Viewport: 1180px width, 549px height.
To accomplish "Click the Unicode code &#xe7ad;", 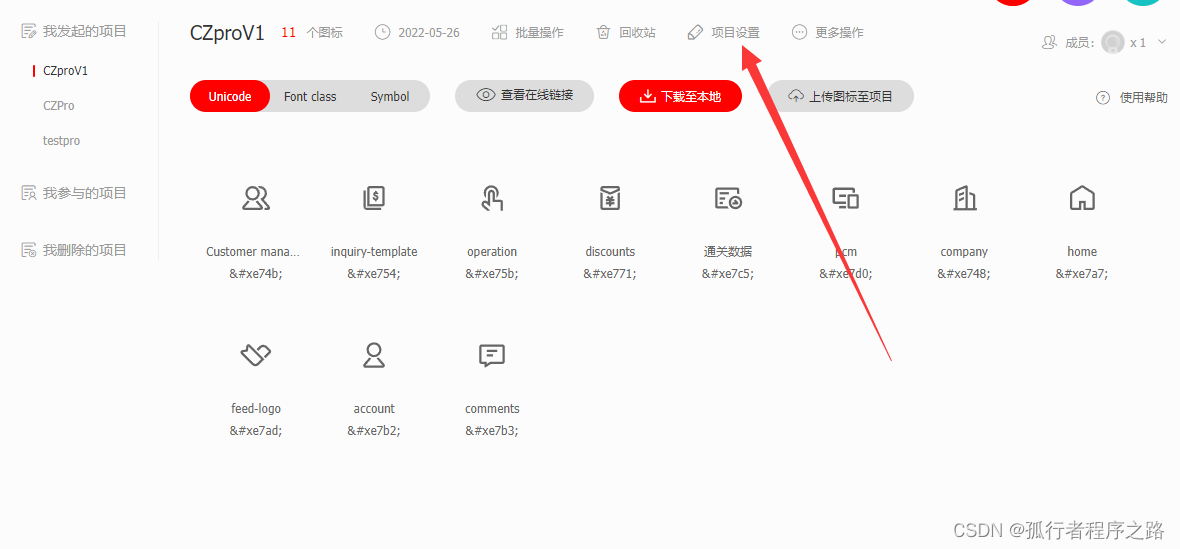I will click(256, 431).
